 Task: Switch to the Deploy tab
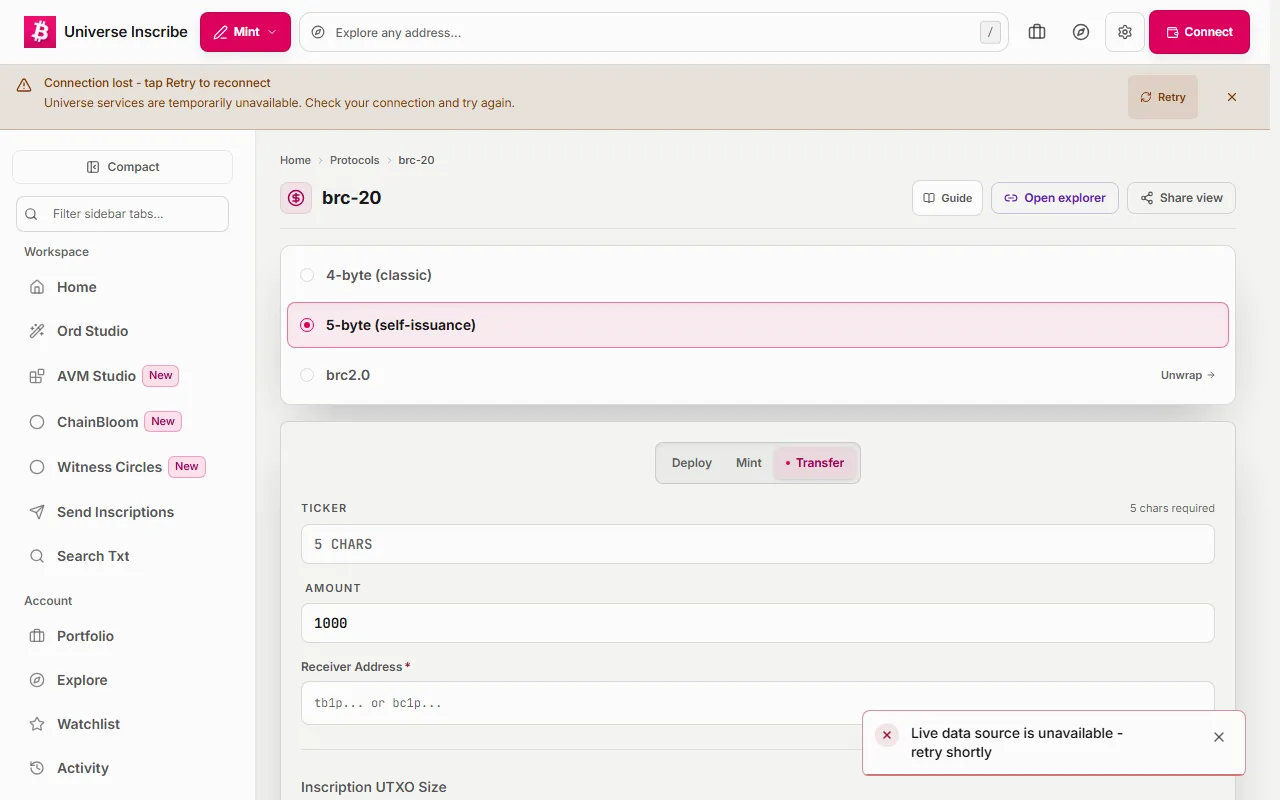click(692, 463)
